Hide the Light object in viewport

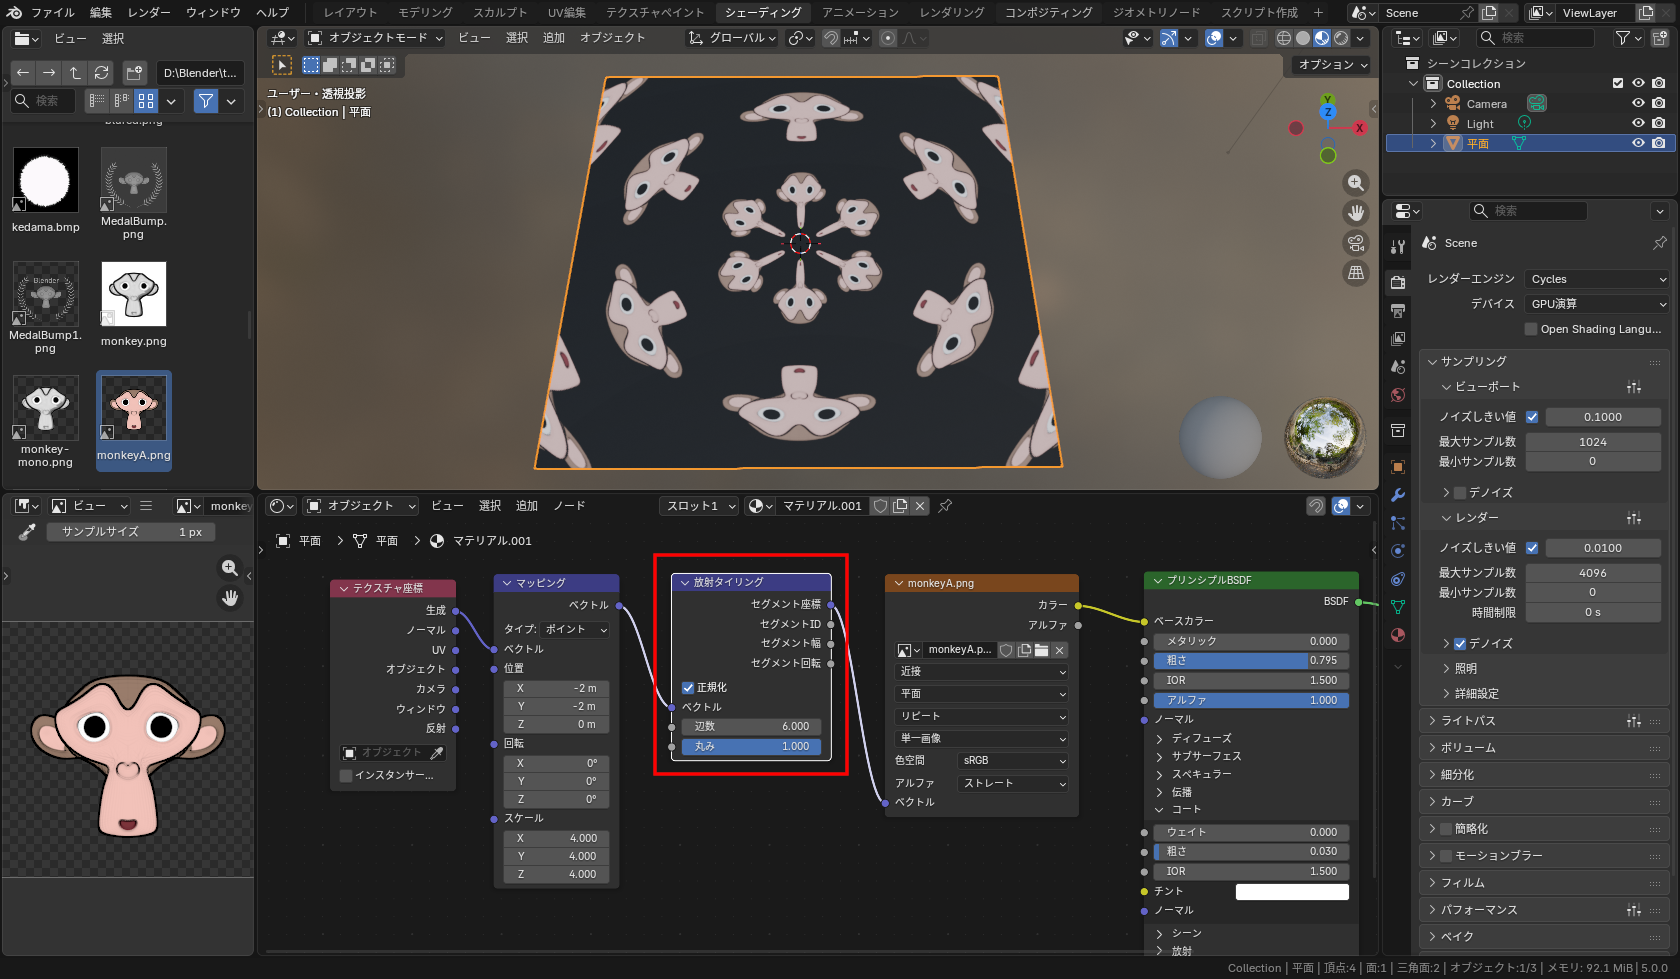point(1638,124)
